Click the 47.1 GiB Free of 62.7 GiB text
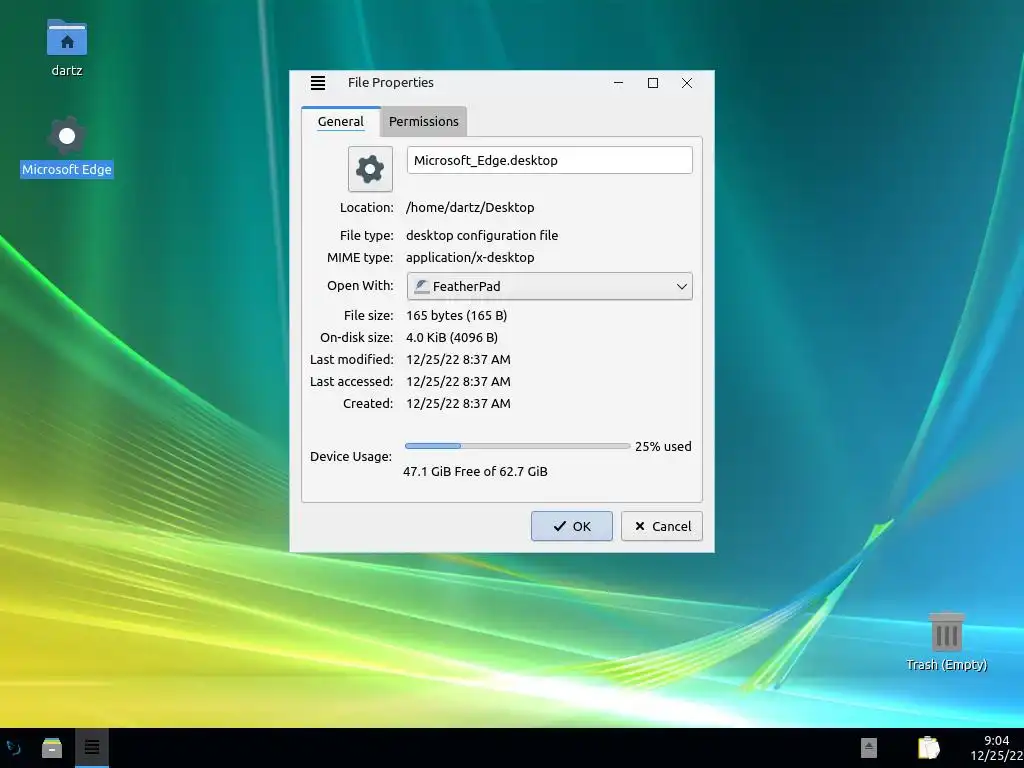The width and height of the screenshot is (1024, 768). (475, 472)
